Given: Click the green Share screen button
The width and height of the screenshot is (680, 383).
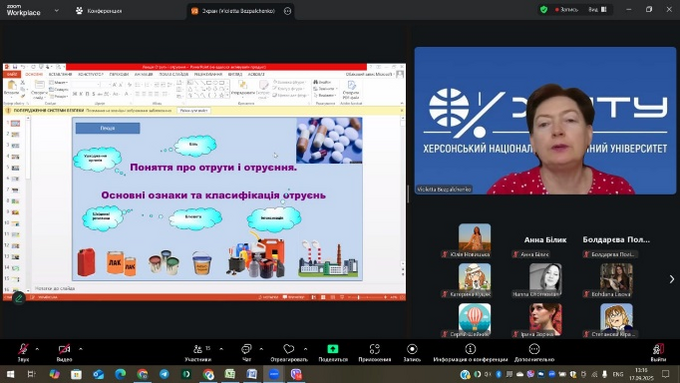Looking at the screenshot, I should 333,352.
